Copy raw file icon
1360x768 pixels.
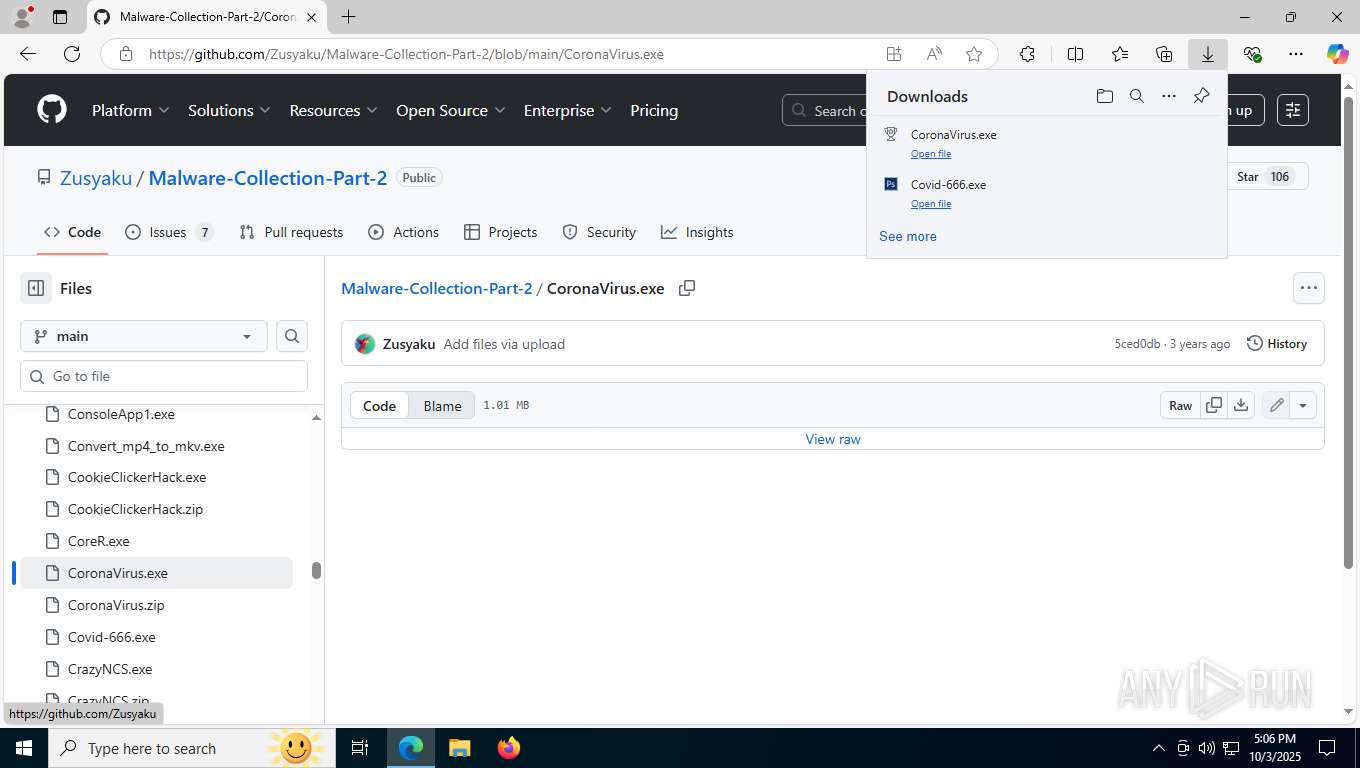click(x=1214, y=405)
